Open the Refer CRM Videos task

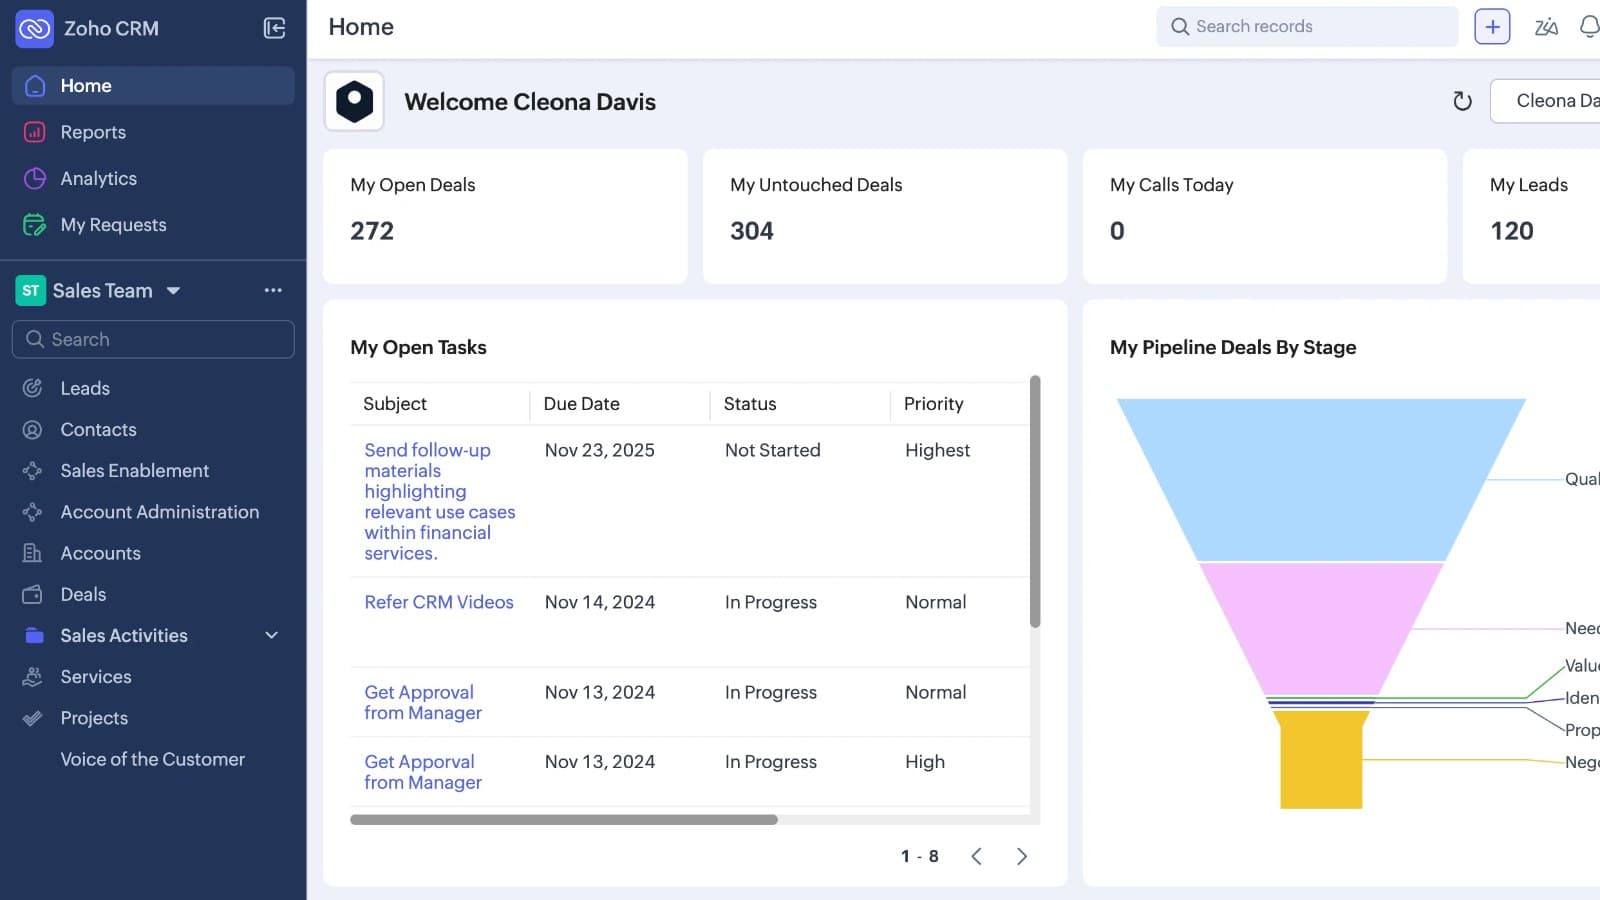click(439, 602)
